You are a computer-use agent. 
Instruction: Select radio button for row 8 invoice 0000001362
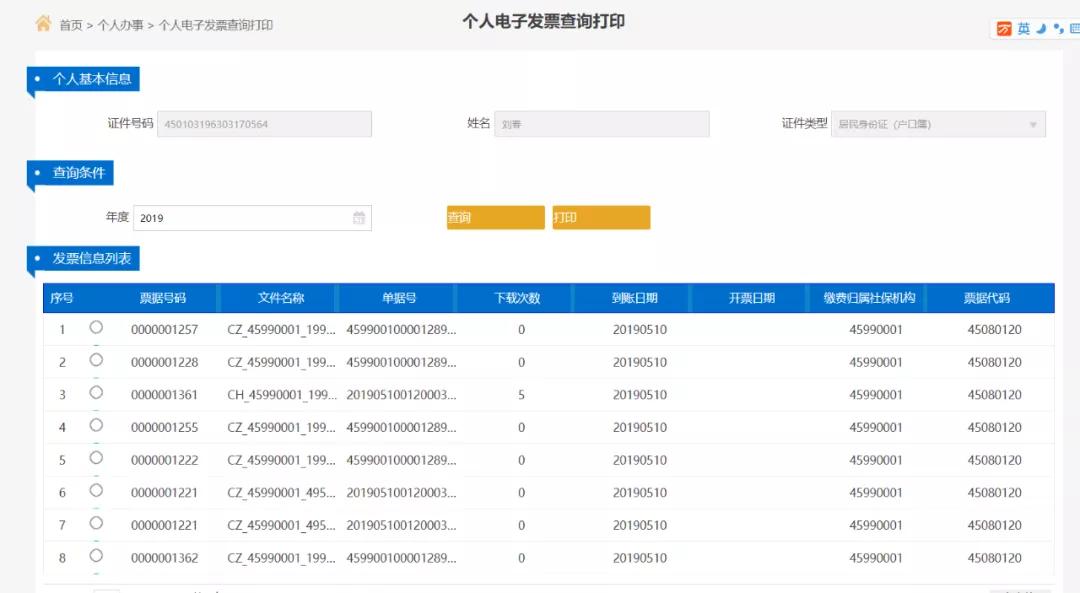96,556
